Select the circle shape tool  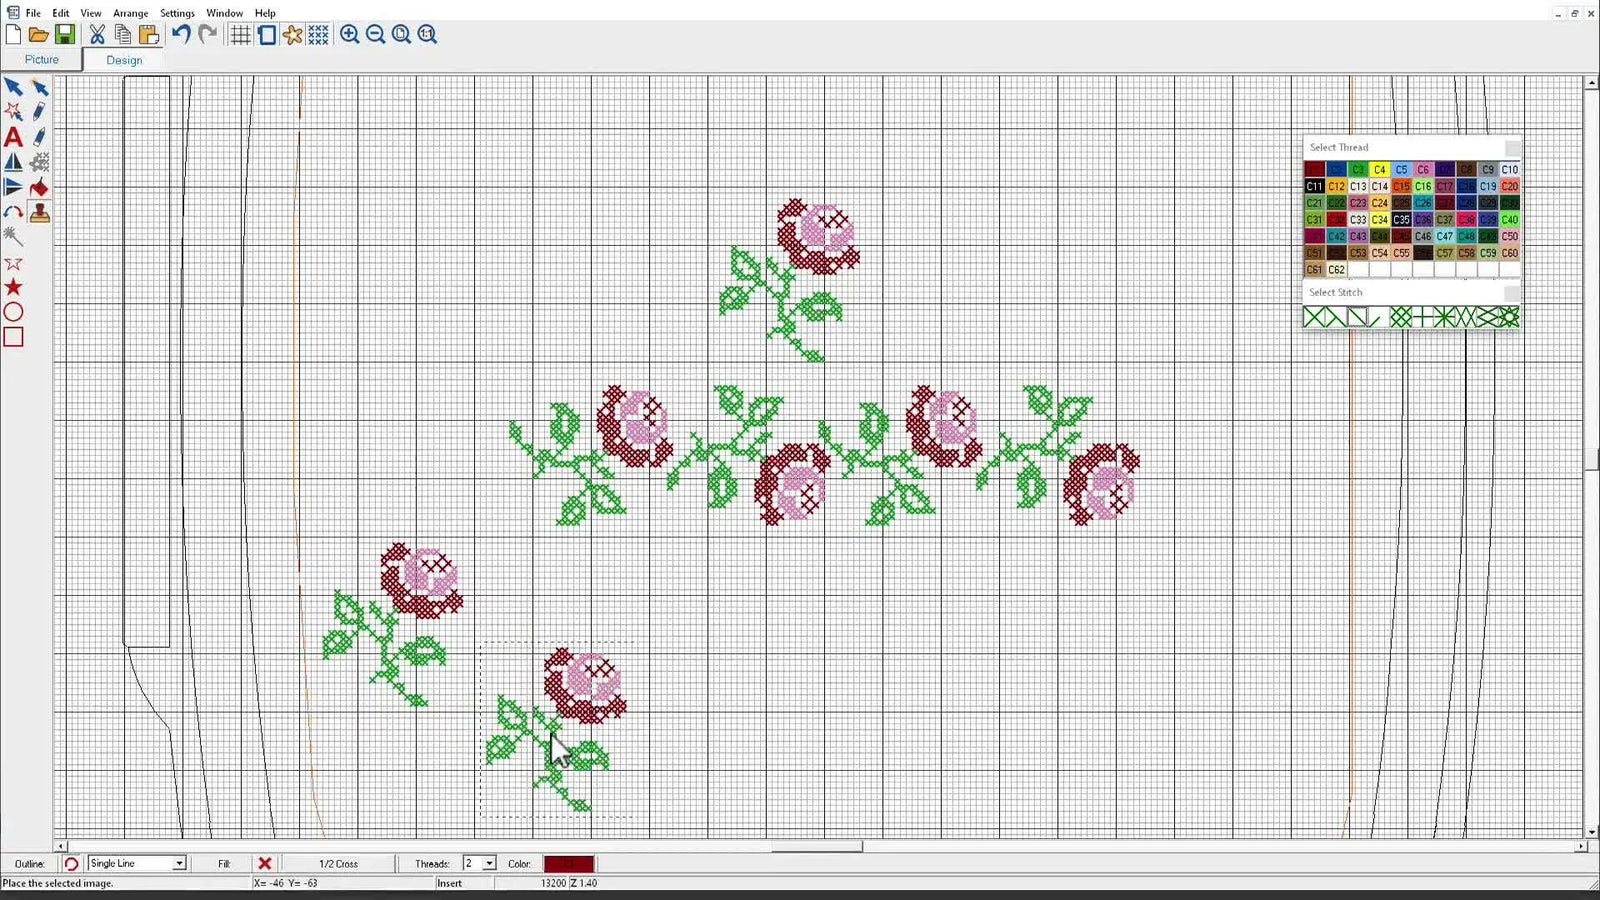pyautogui.click(x=14, y=312)
